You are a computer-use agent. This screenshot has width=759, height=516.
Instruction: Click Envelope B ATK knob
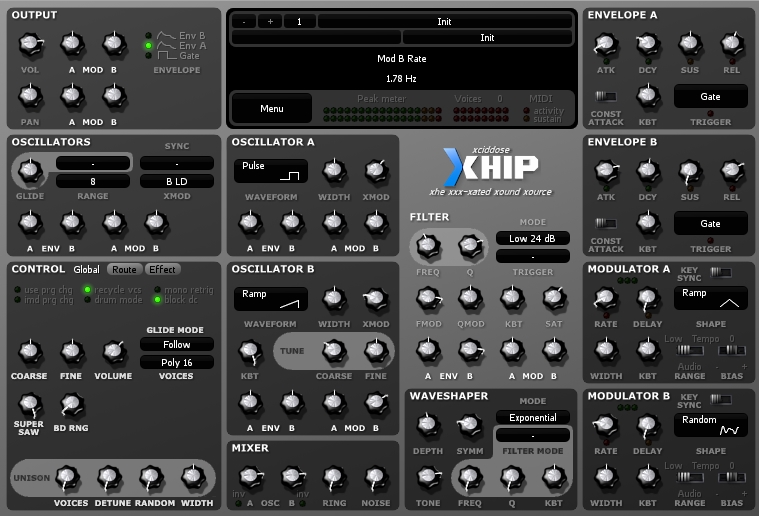tap(606, 171)
